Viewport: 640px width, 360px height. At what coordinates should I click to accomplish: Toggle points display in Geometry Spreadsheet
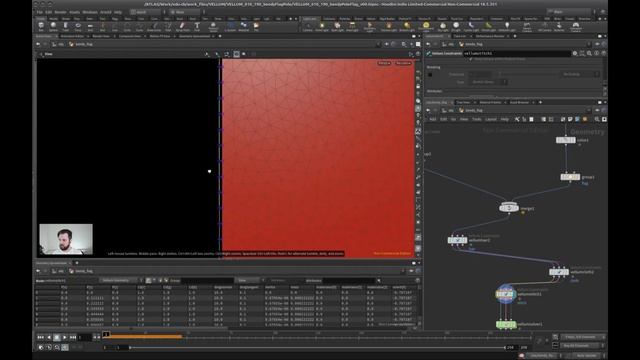click(148, 280)
